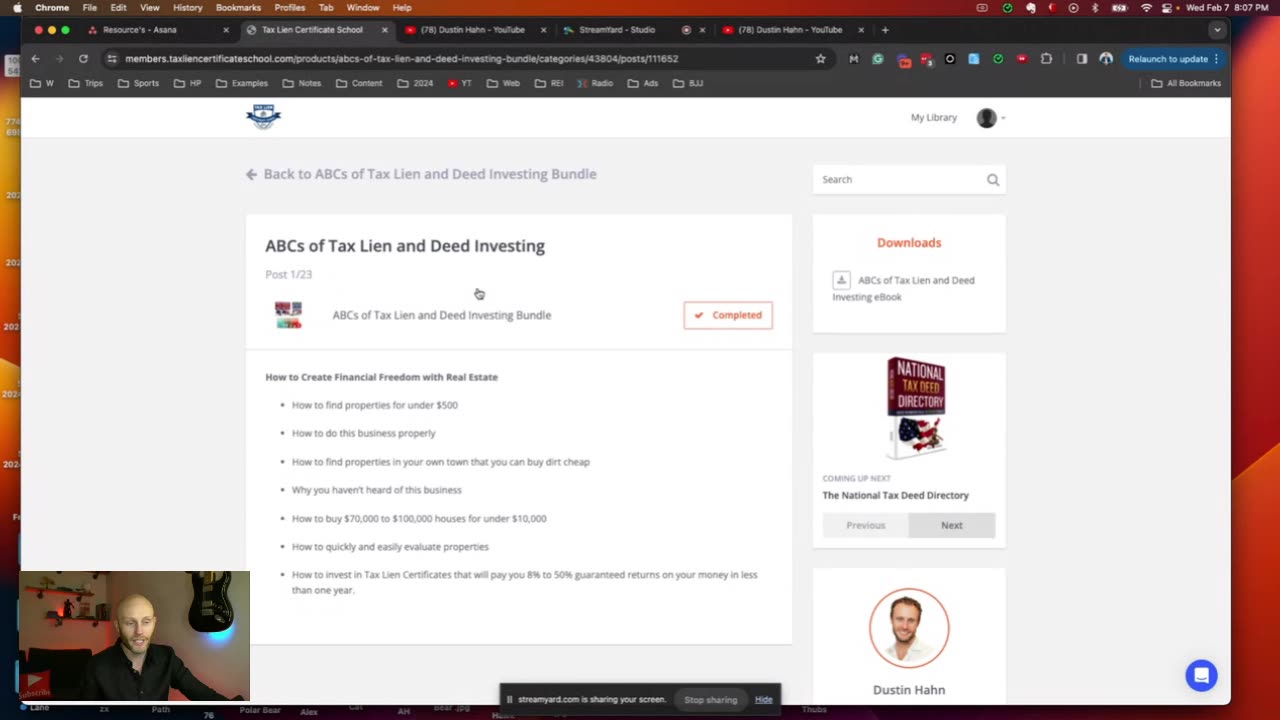
Task: Open a new Chrome tab
Action: coord(885,30)
